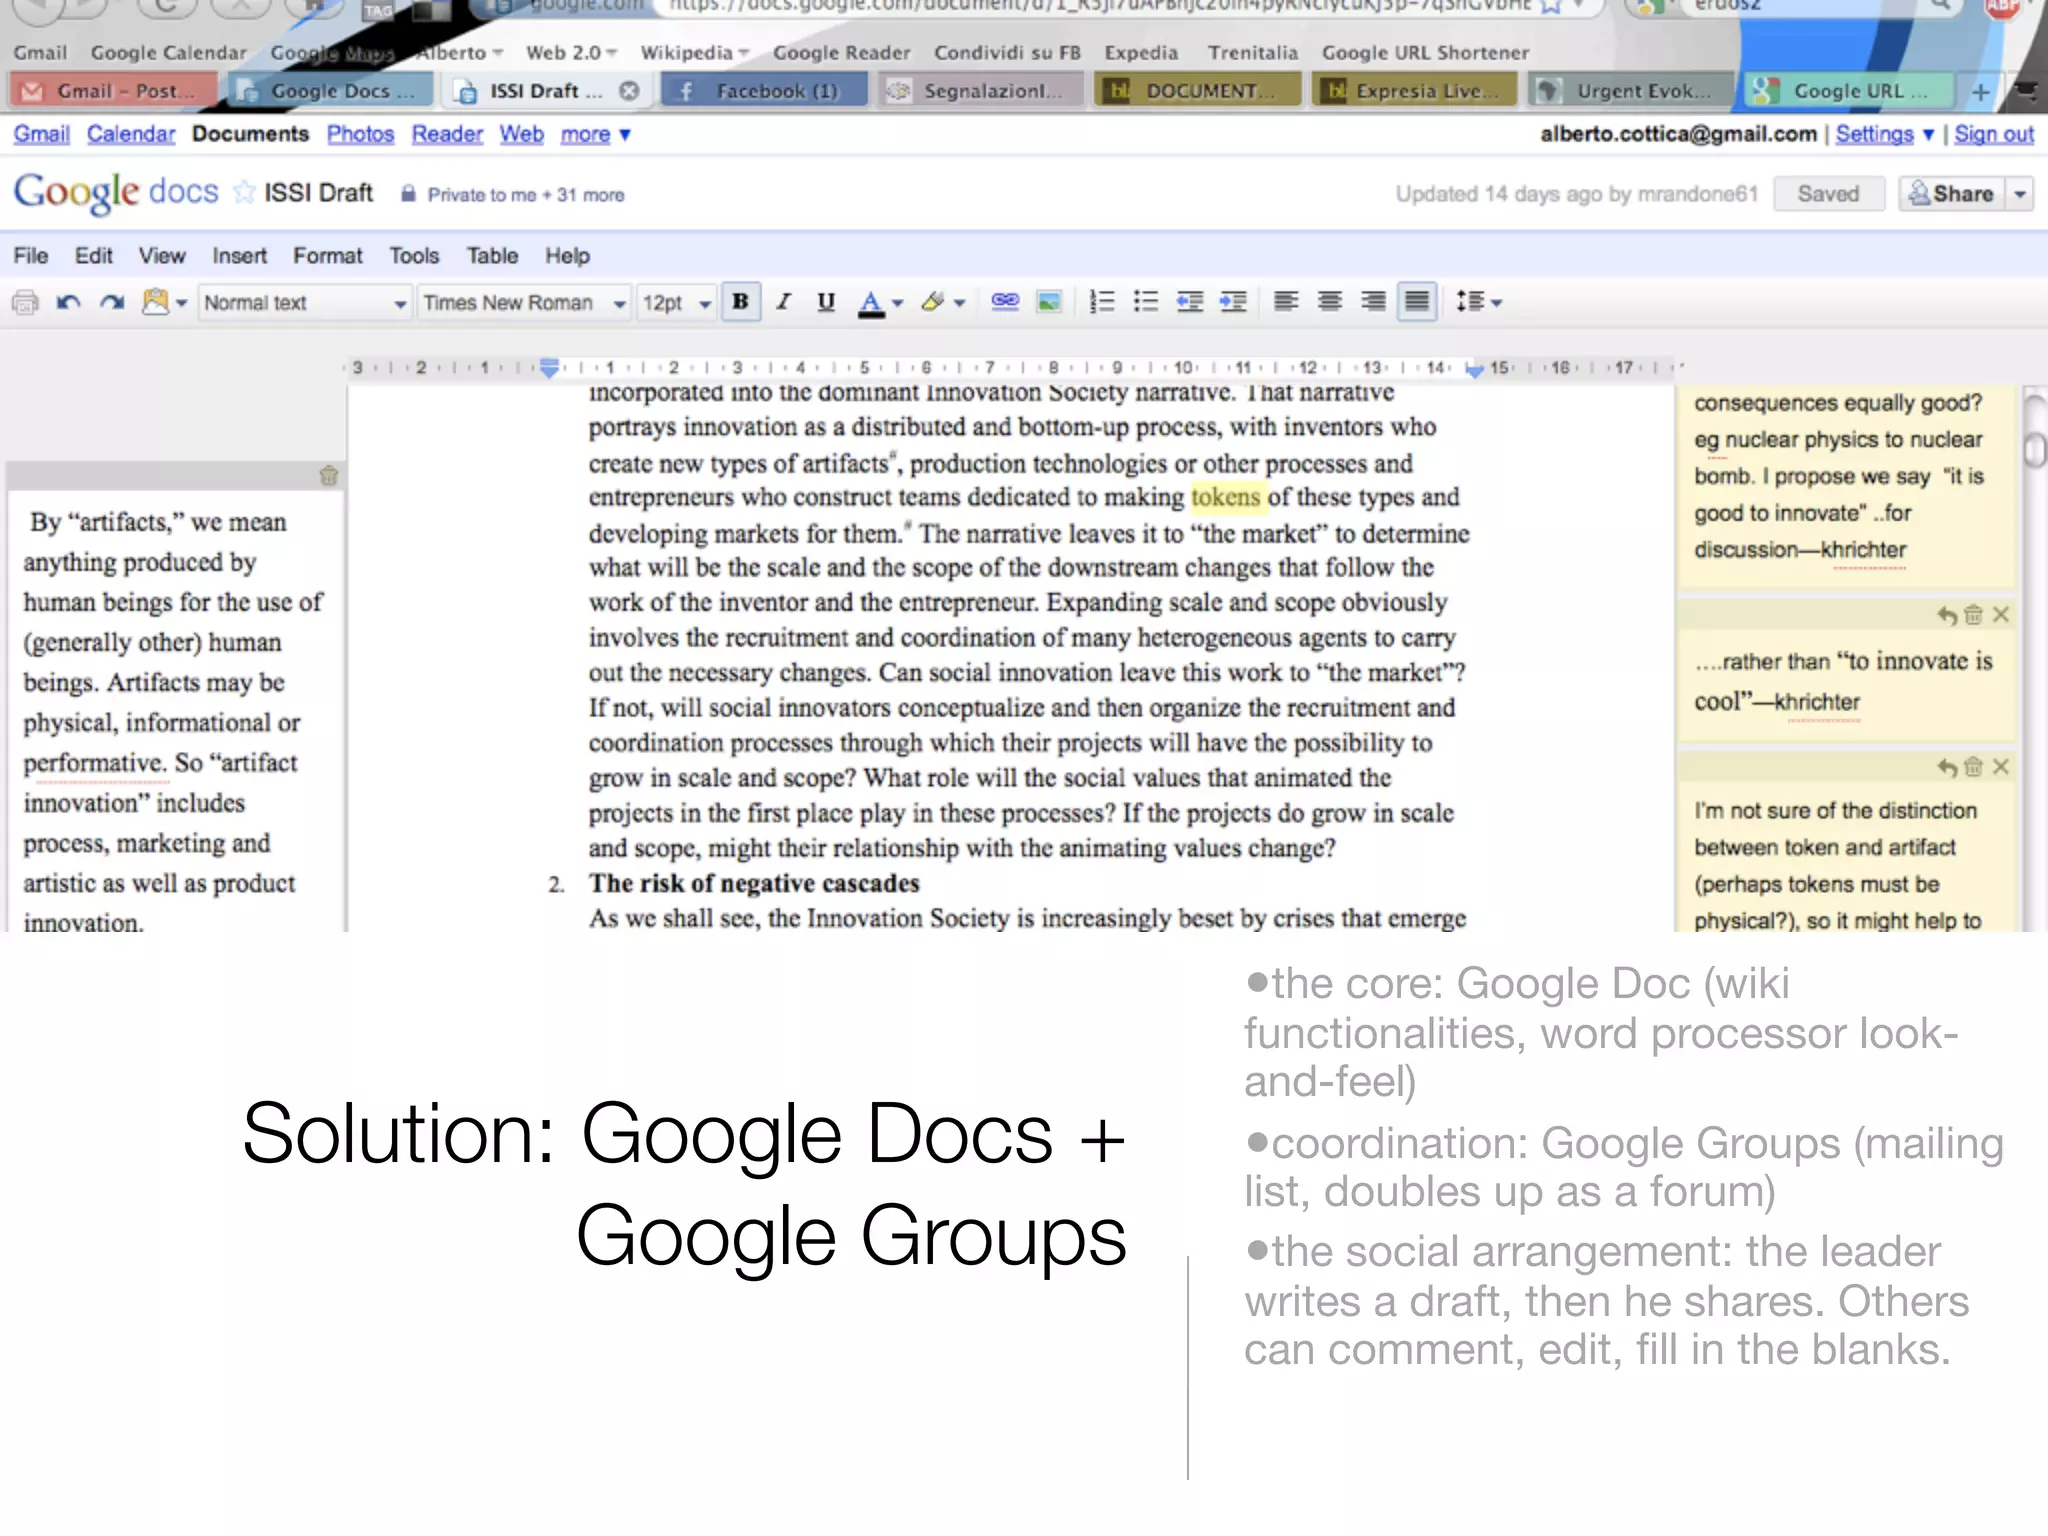Click the Sign out link
Image resolution: width=2048 pixels, height=1536 pixels.
click(1994, 134)
